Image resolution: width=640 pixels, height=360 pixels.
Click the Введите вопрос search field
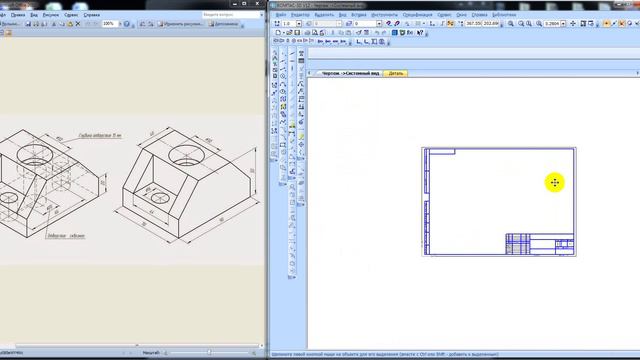[231, 15]
